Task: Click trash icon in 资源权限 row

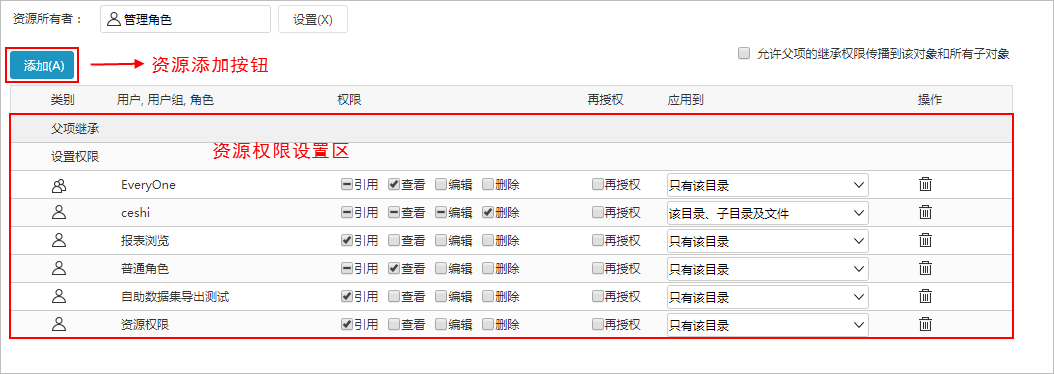Action: [x=925, y=324]
